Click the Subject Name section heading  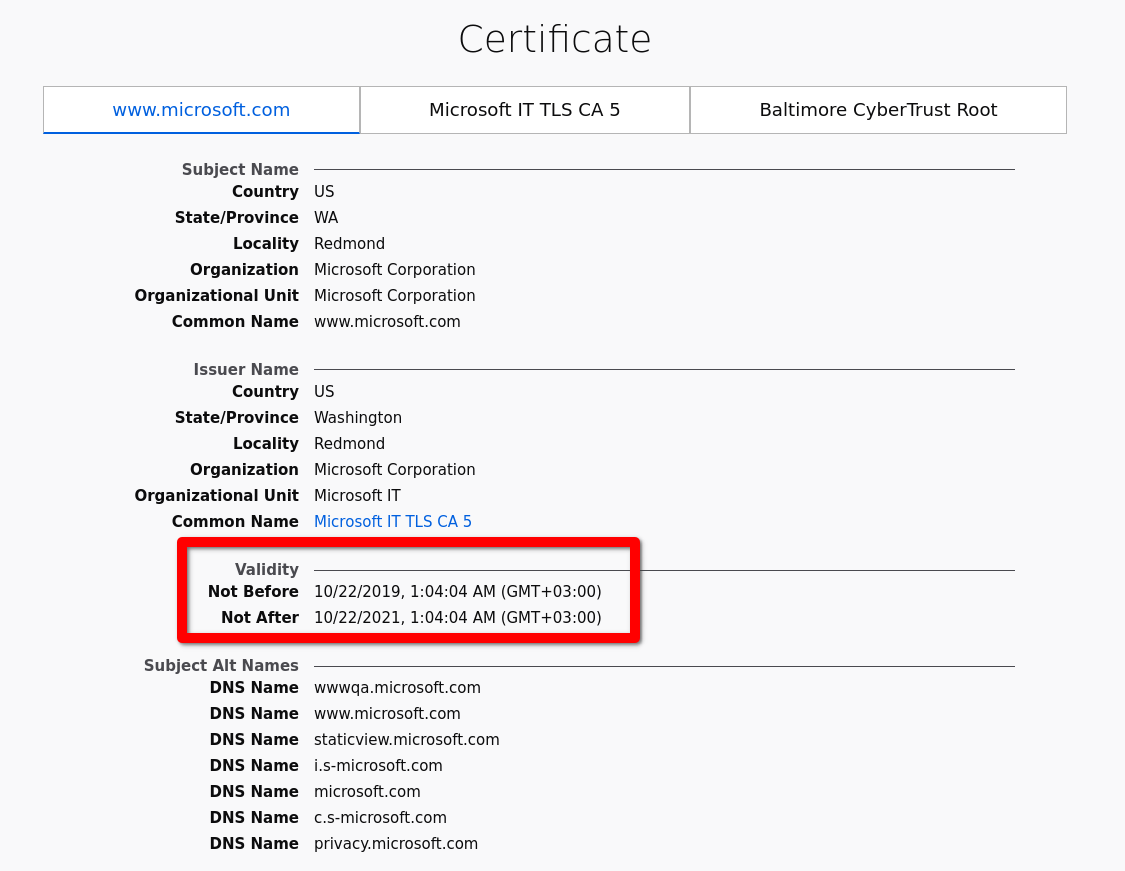point(240,169)
